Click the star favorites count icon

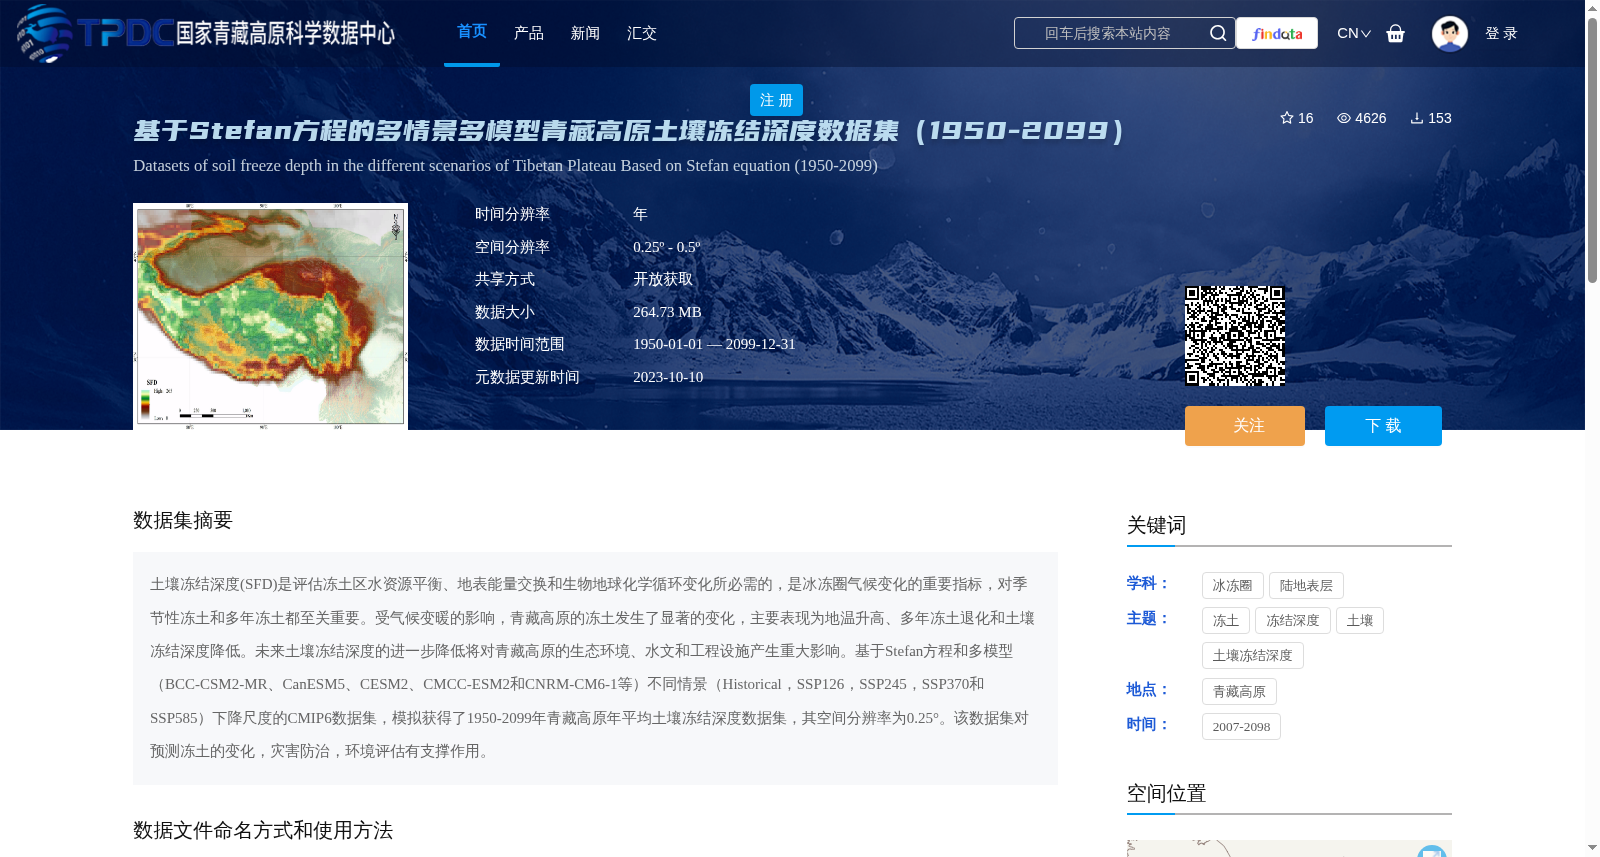click(x=1287, y=118)
